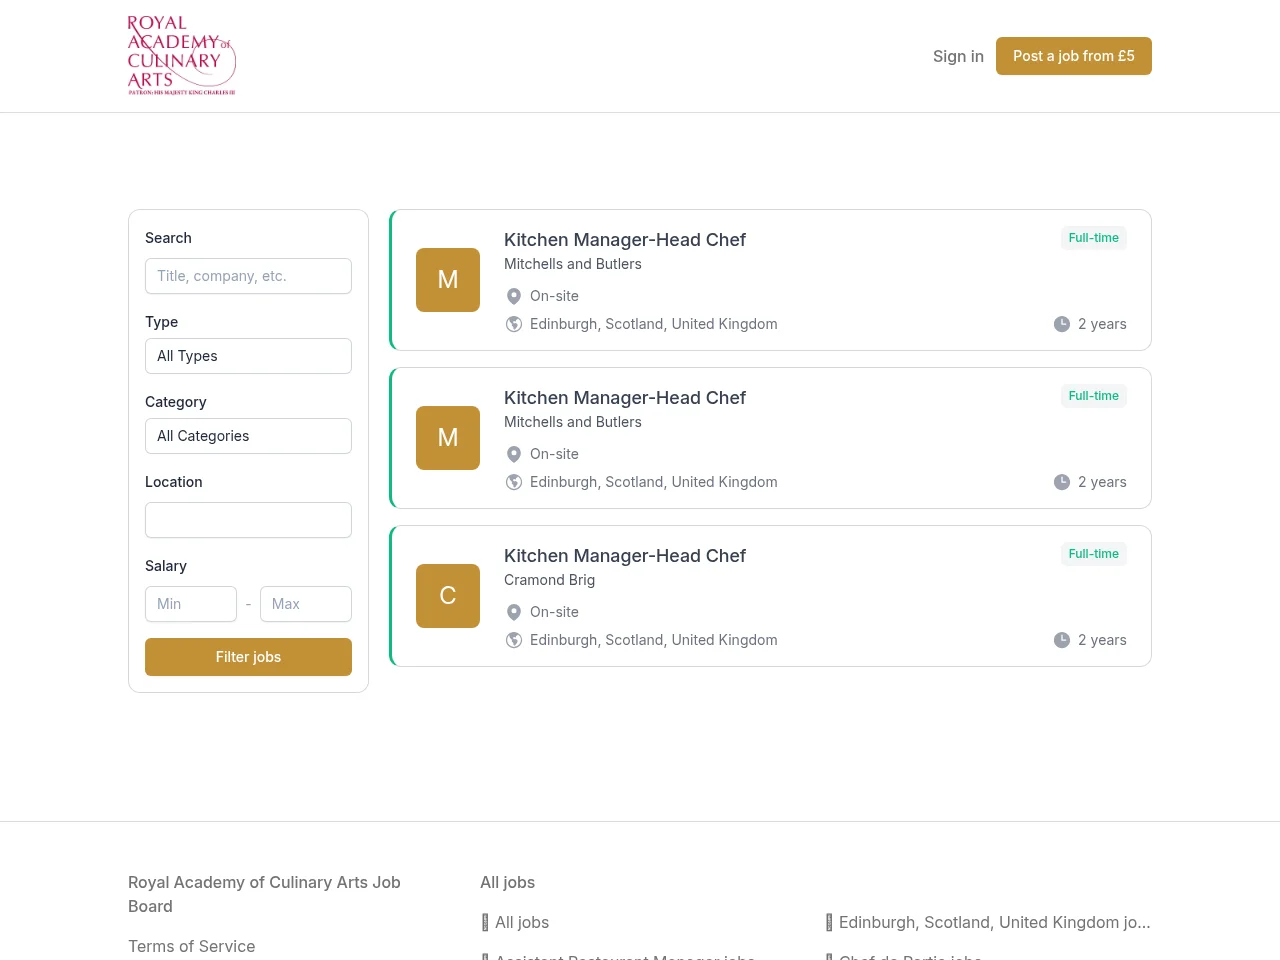Click the clock icon in the first job card
Viewport: 1280px width, 960px height.
point(1062,324)
